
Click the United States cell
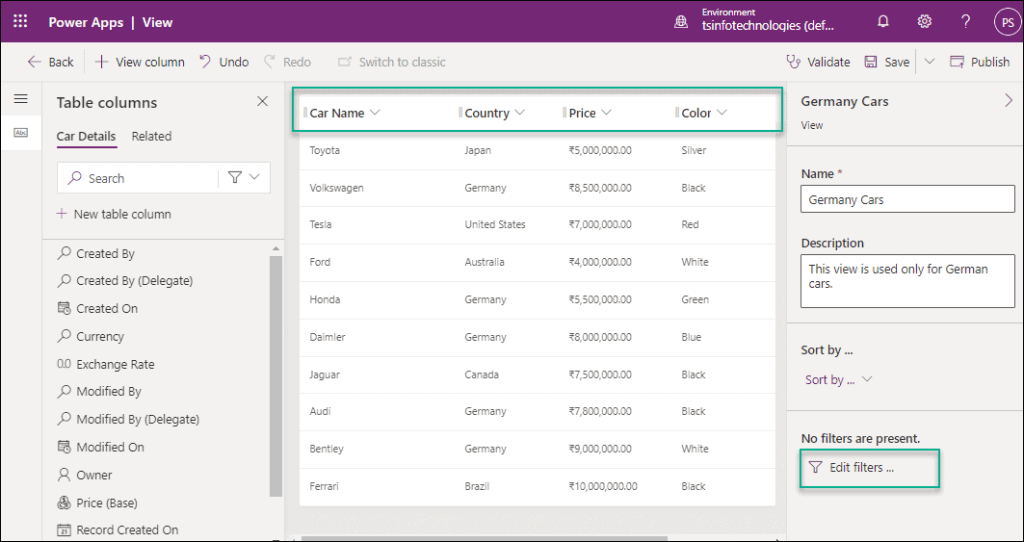click(x=495, y=225)
